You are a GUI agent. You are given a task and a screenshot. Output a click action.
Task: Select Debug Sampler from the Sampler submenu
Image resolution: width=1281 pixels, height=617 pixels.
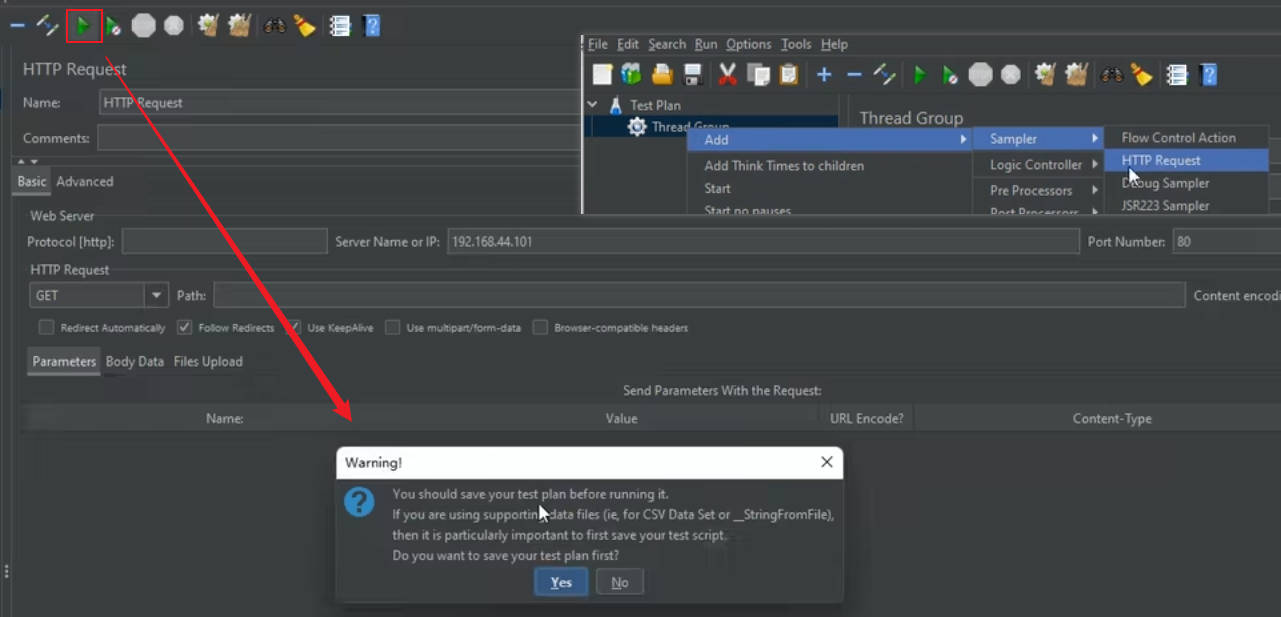(x=1165, y=183)
